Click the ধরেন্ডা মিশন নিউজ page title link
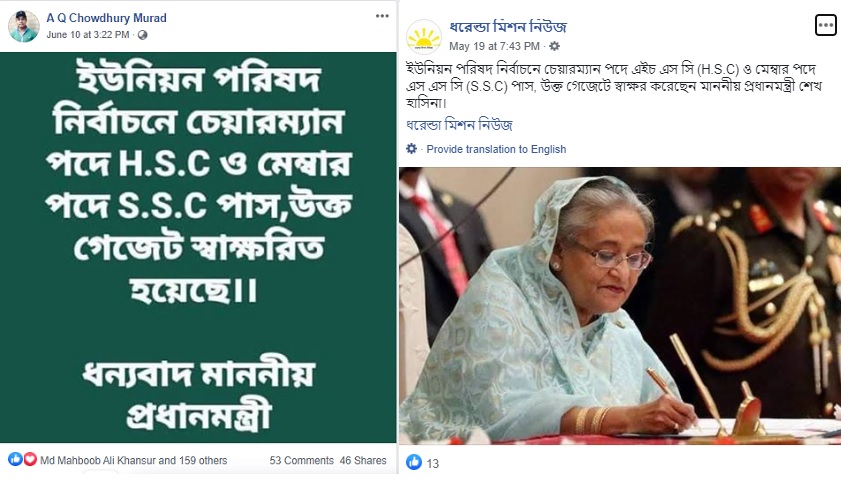 pos(508,26)
